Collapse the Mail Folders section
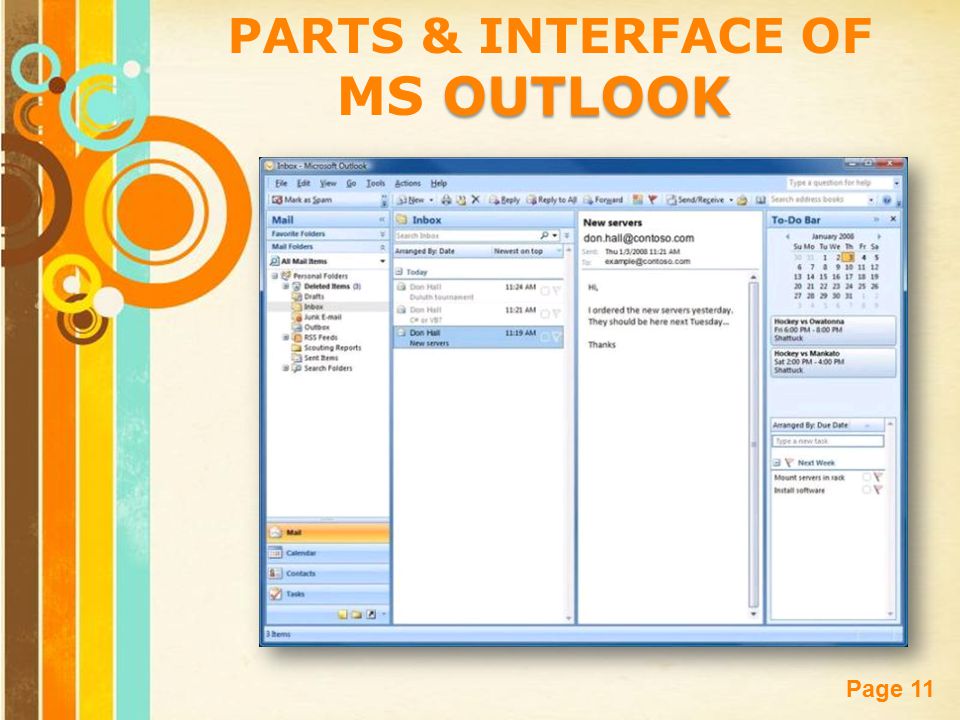The height and width of the screenshot is (720, 960). pyautogui.click(x=382, y=247)
